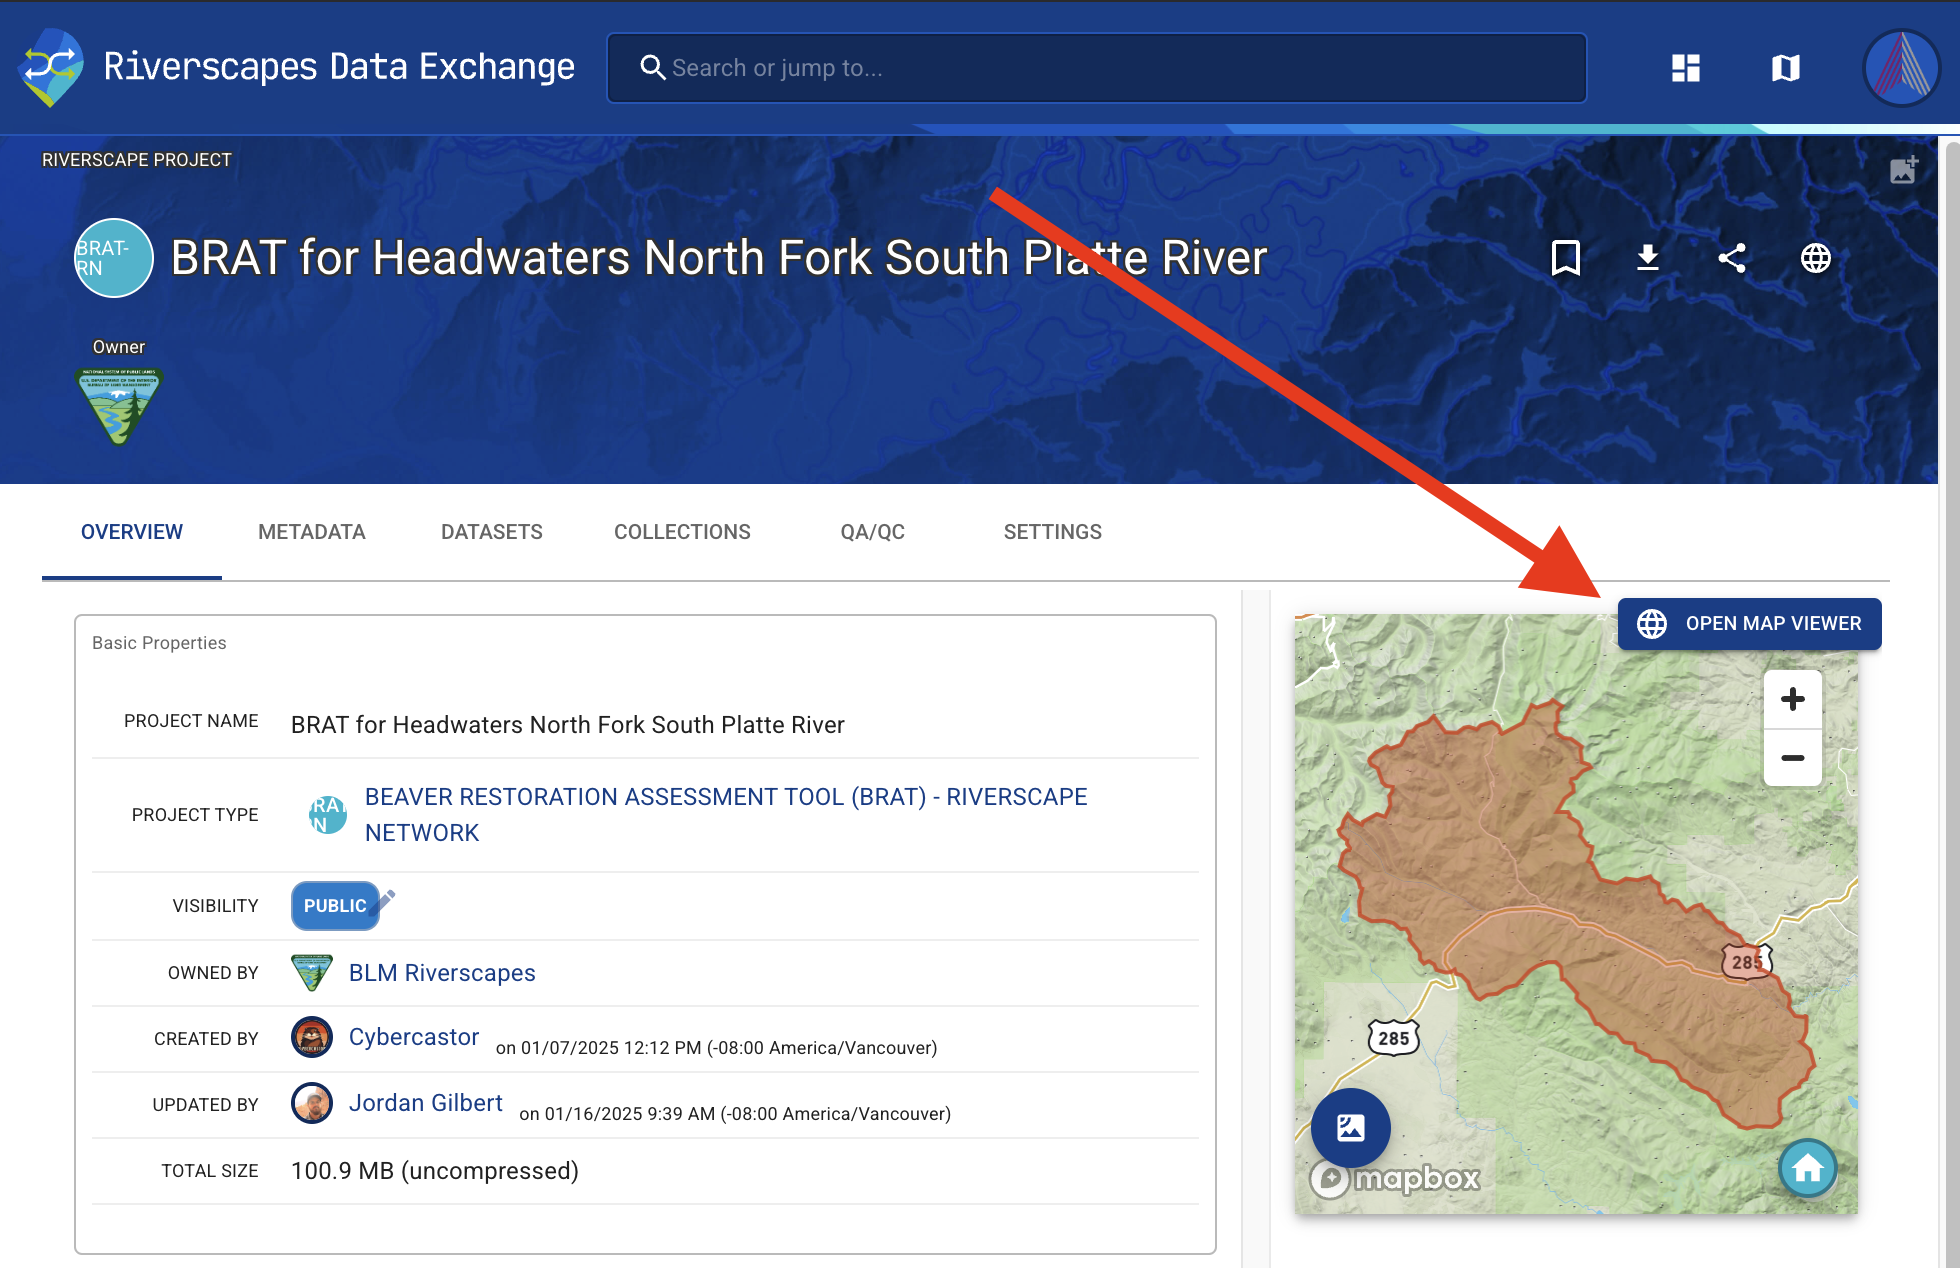Click the project name value text

pos(568,725)
